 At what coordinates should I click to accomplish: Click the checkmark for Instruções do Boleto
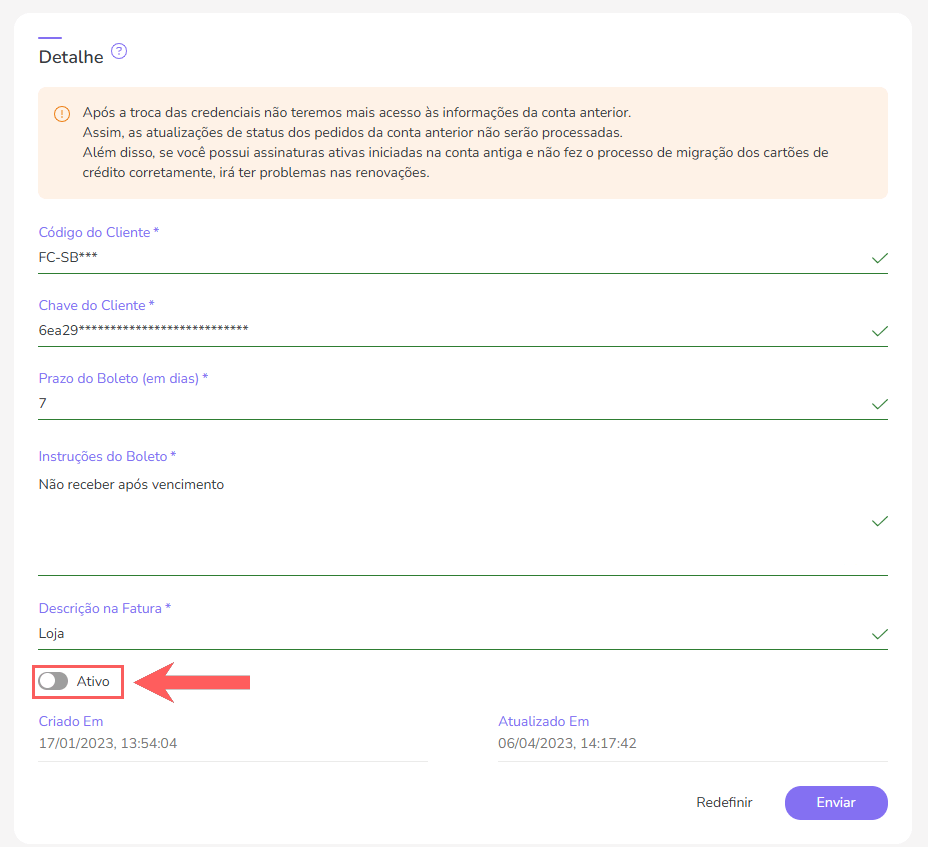(879, 521)
